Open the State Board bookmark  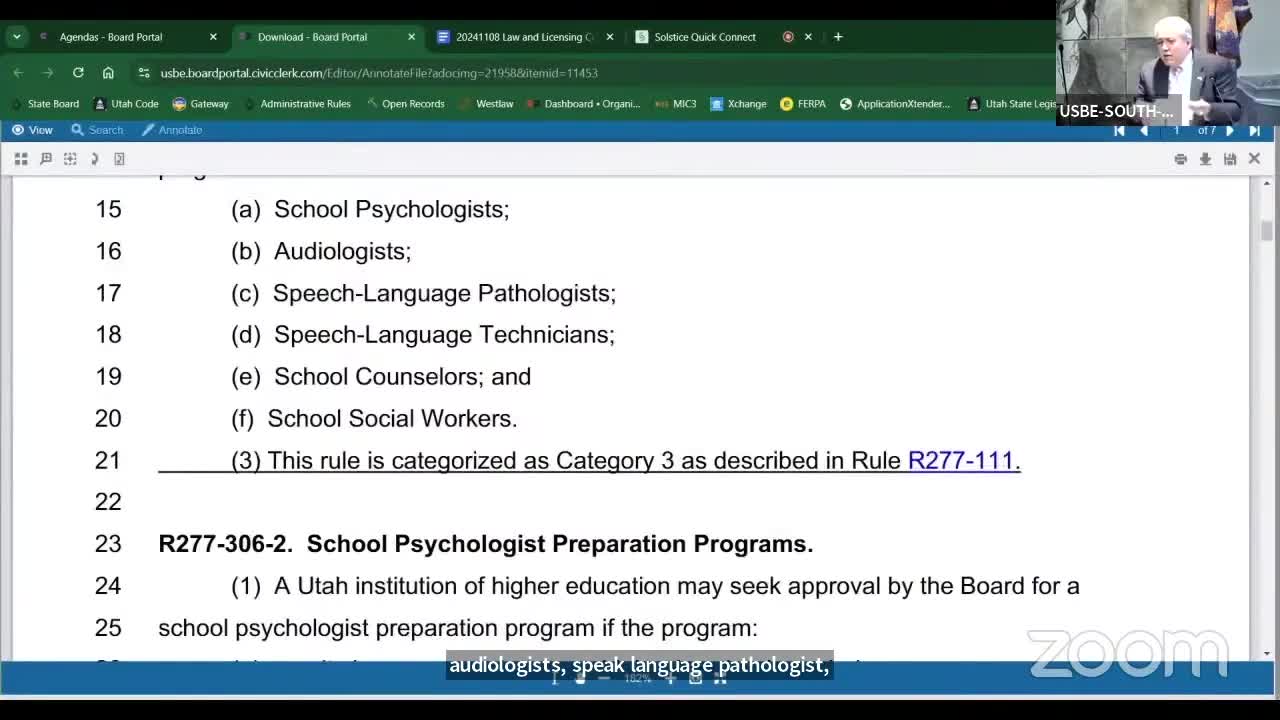click(x=44, y=104)
